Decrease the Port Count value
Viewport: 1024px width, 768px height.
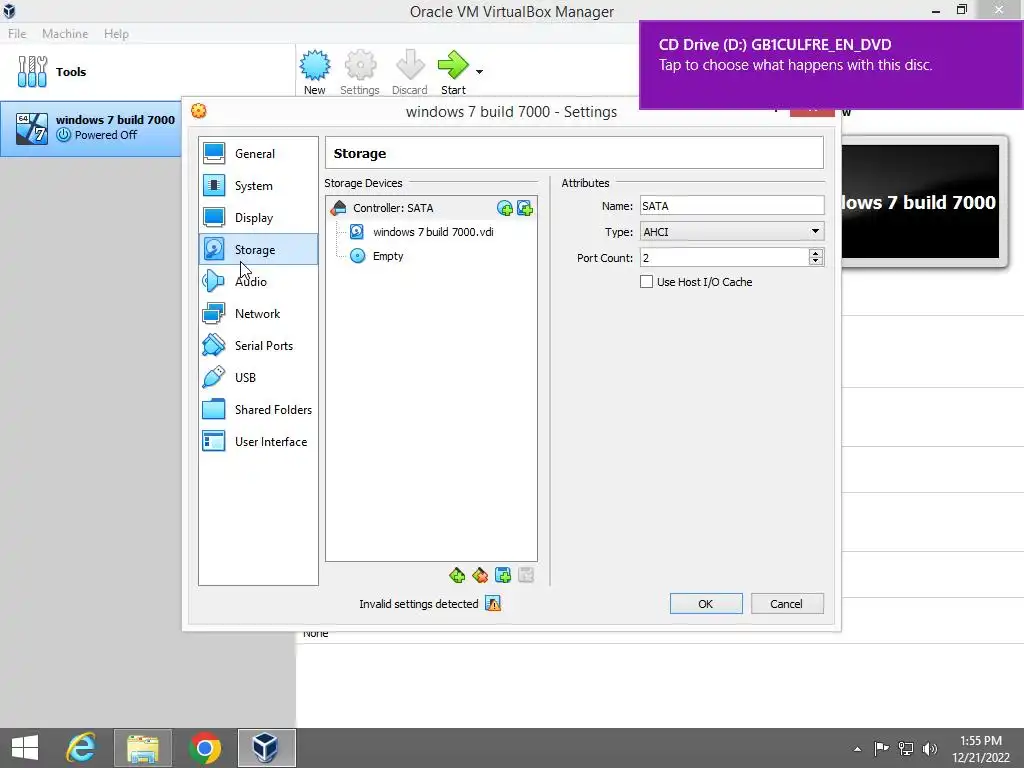[x=816, y=262]
